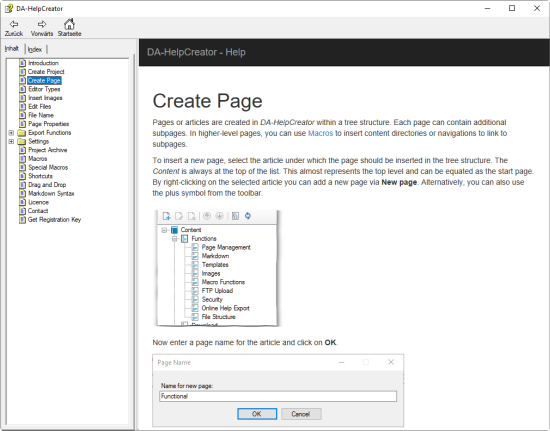Screen dimensions: 550x431
Task: Open the Contact topic
Action: pyautogui.click(x=38, y=211)
